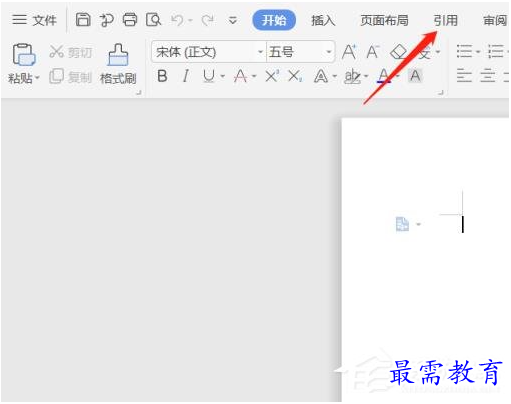Image resolution: width=511 pixels, height=404 pixels.
Task: Open text effects dropdown arrow
Action: click(335, 77)
